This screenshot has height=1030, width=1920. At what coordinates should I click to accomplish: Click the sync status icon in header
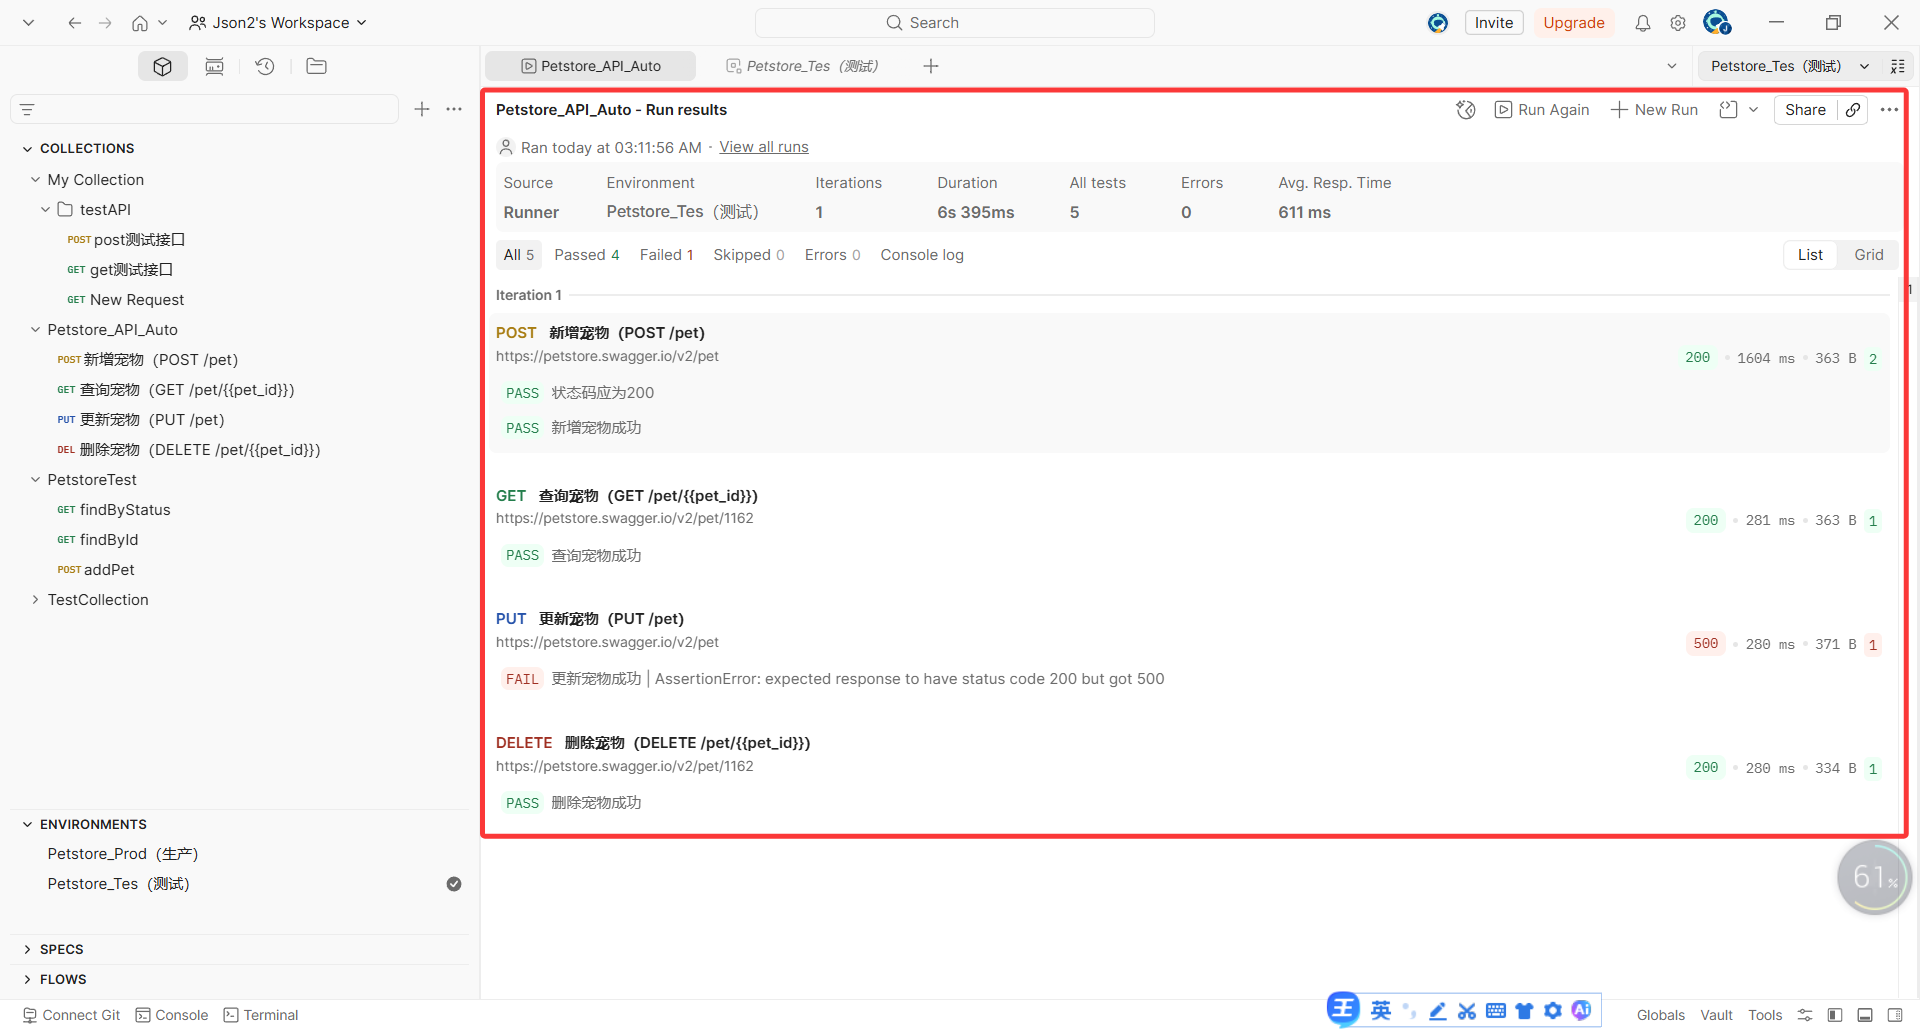click(1438, 23)
